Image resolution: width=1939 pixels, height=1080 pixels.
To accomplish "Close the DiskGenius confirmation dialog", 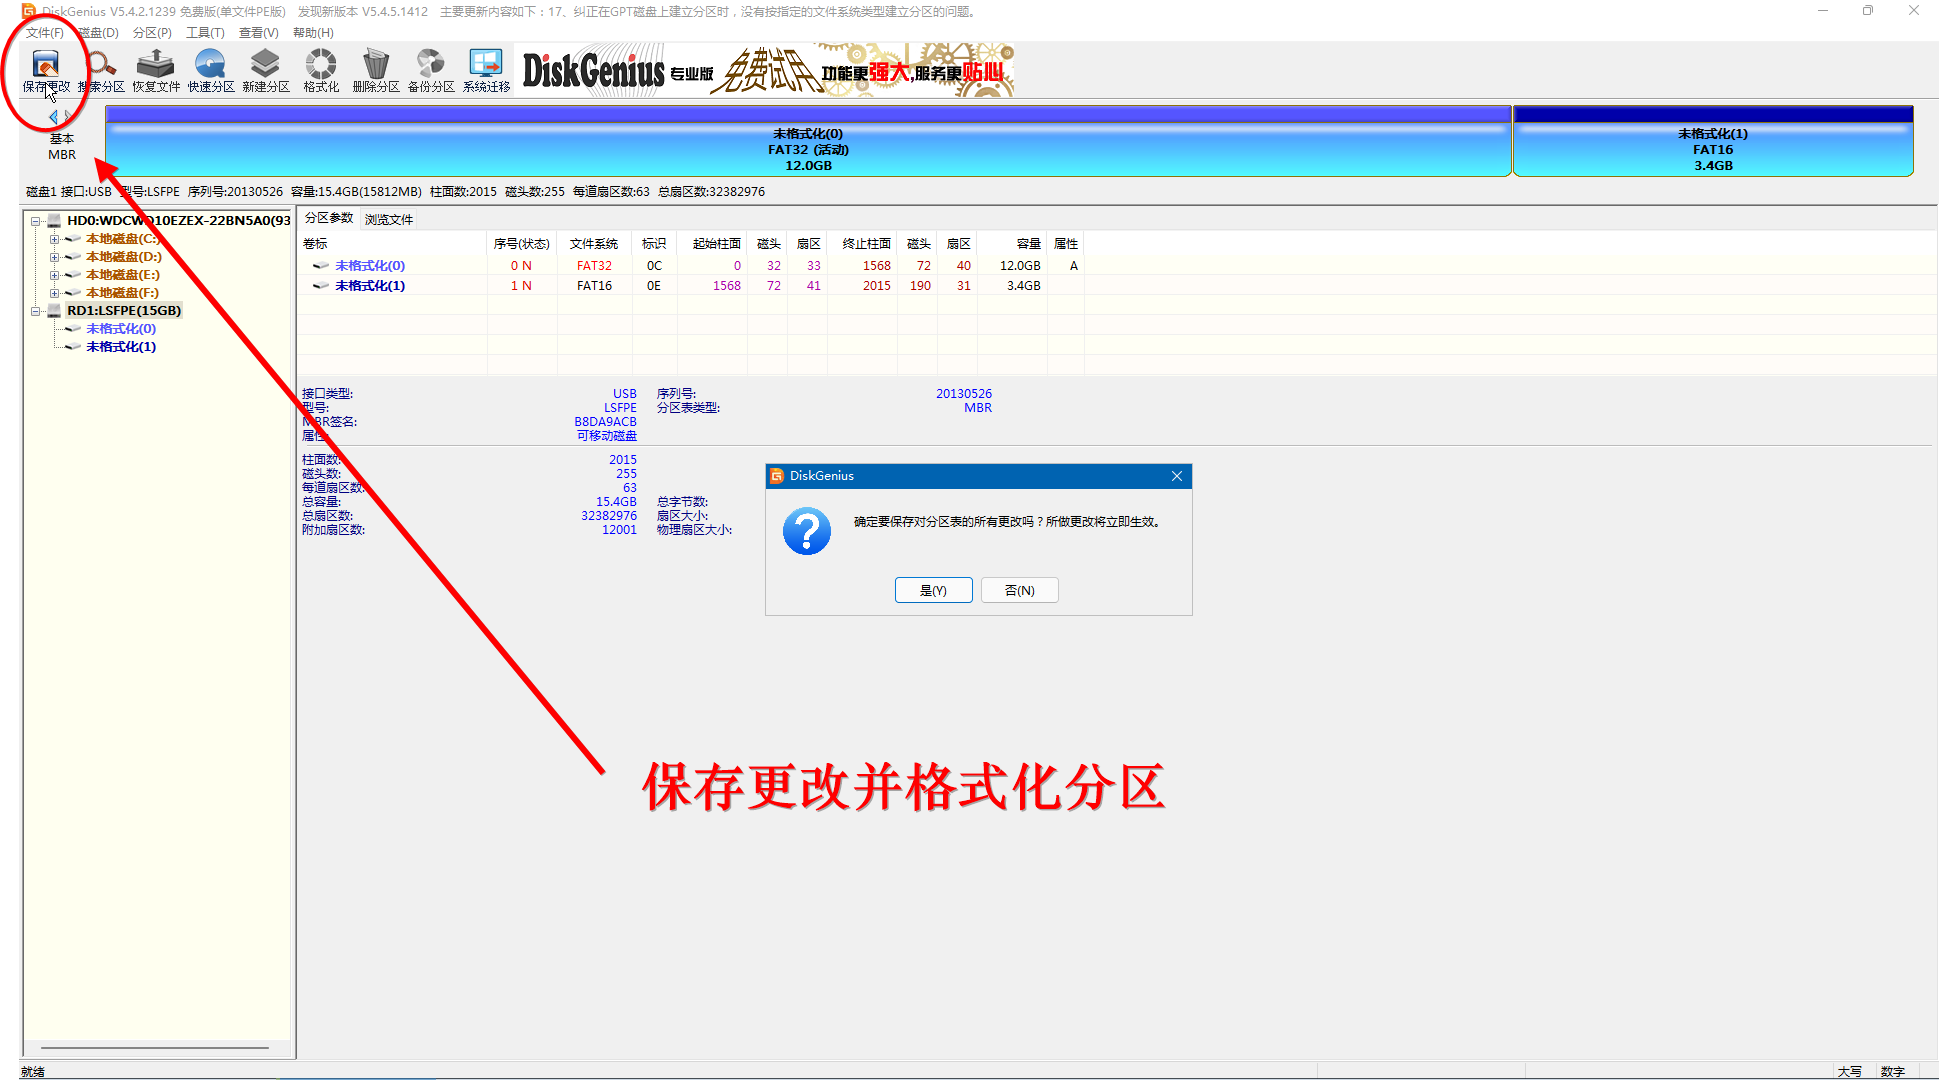I will point(1177,476).
